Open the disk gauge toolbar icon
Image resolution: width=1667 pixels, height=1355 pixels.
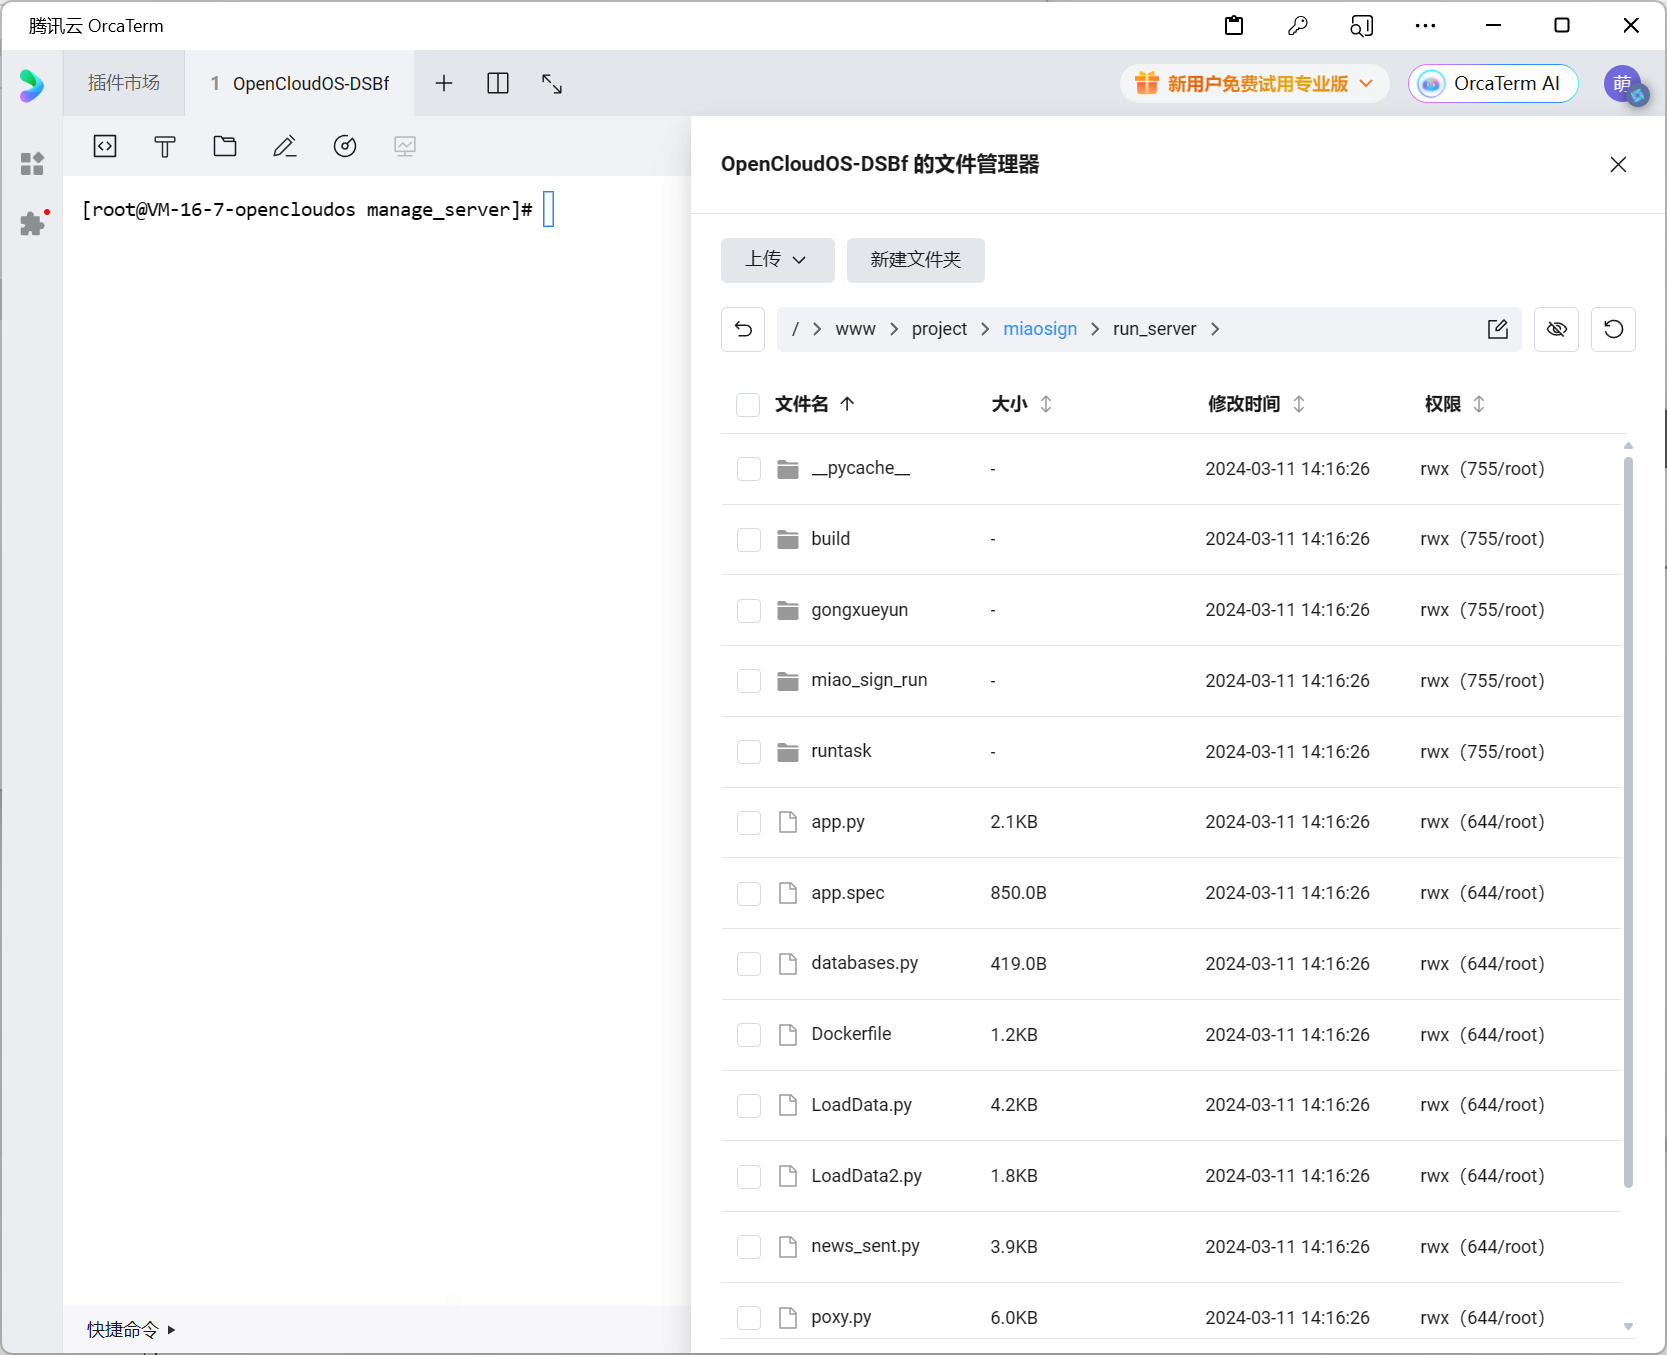(x=345, y=146)
